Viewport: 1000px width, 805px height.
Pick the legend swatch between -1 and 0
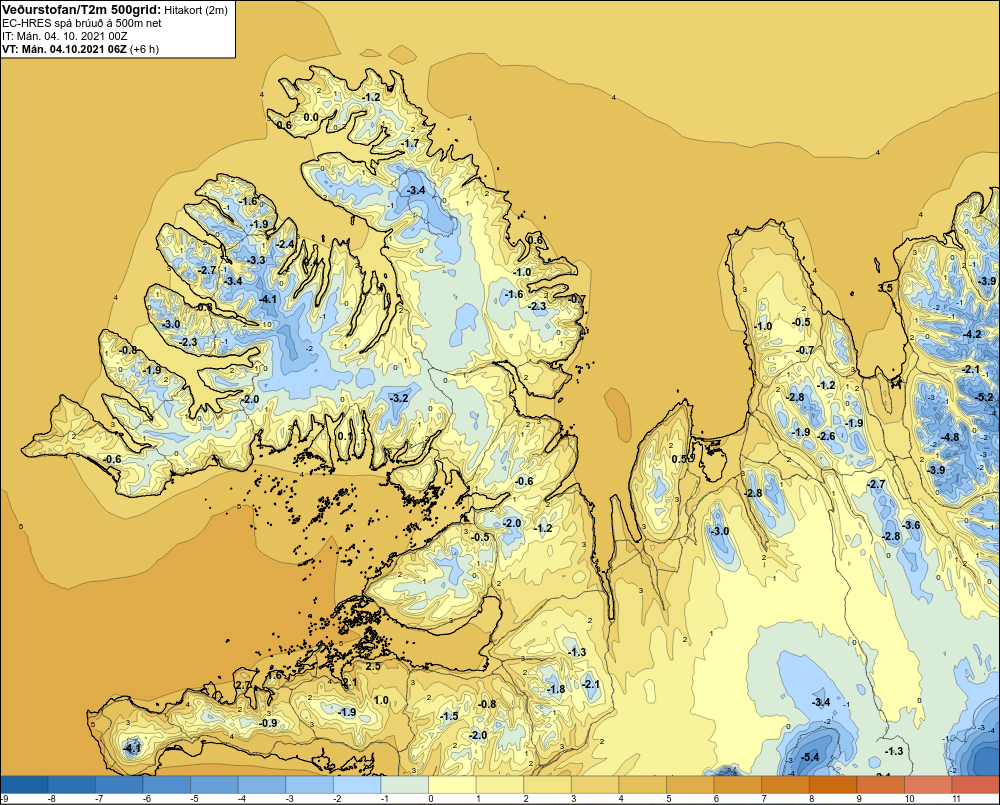[x=405, y=785]
